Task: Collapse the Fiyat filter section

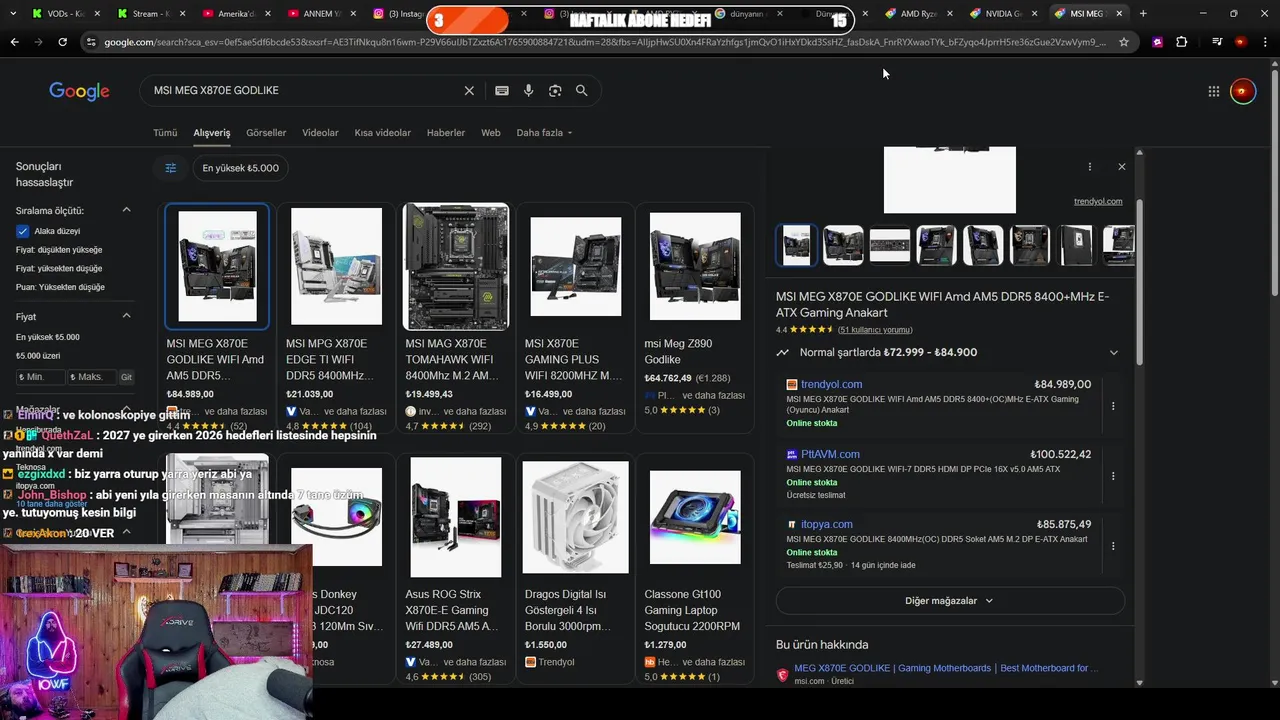Action: (x=127, y=316)
